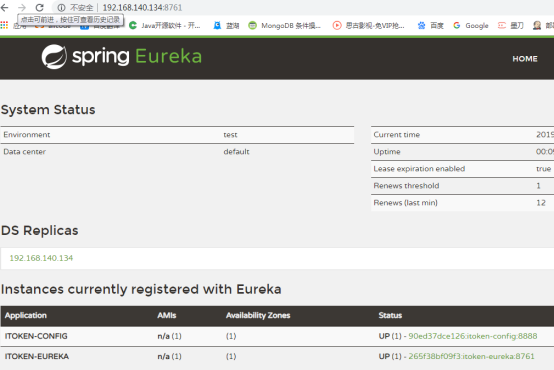This screenshot has height=370, width=554.
Task: Select the n/a (1) cell in ITOKEN-EUREKA row
Action: tap(169, 356)
